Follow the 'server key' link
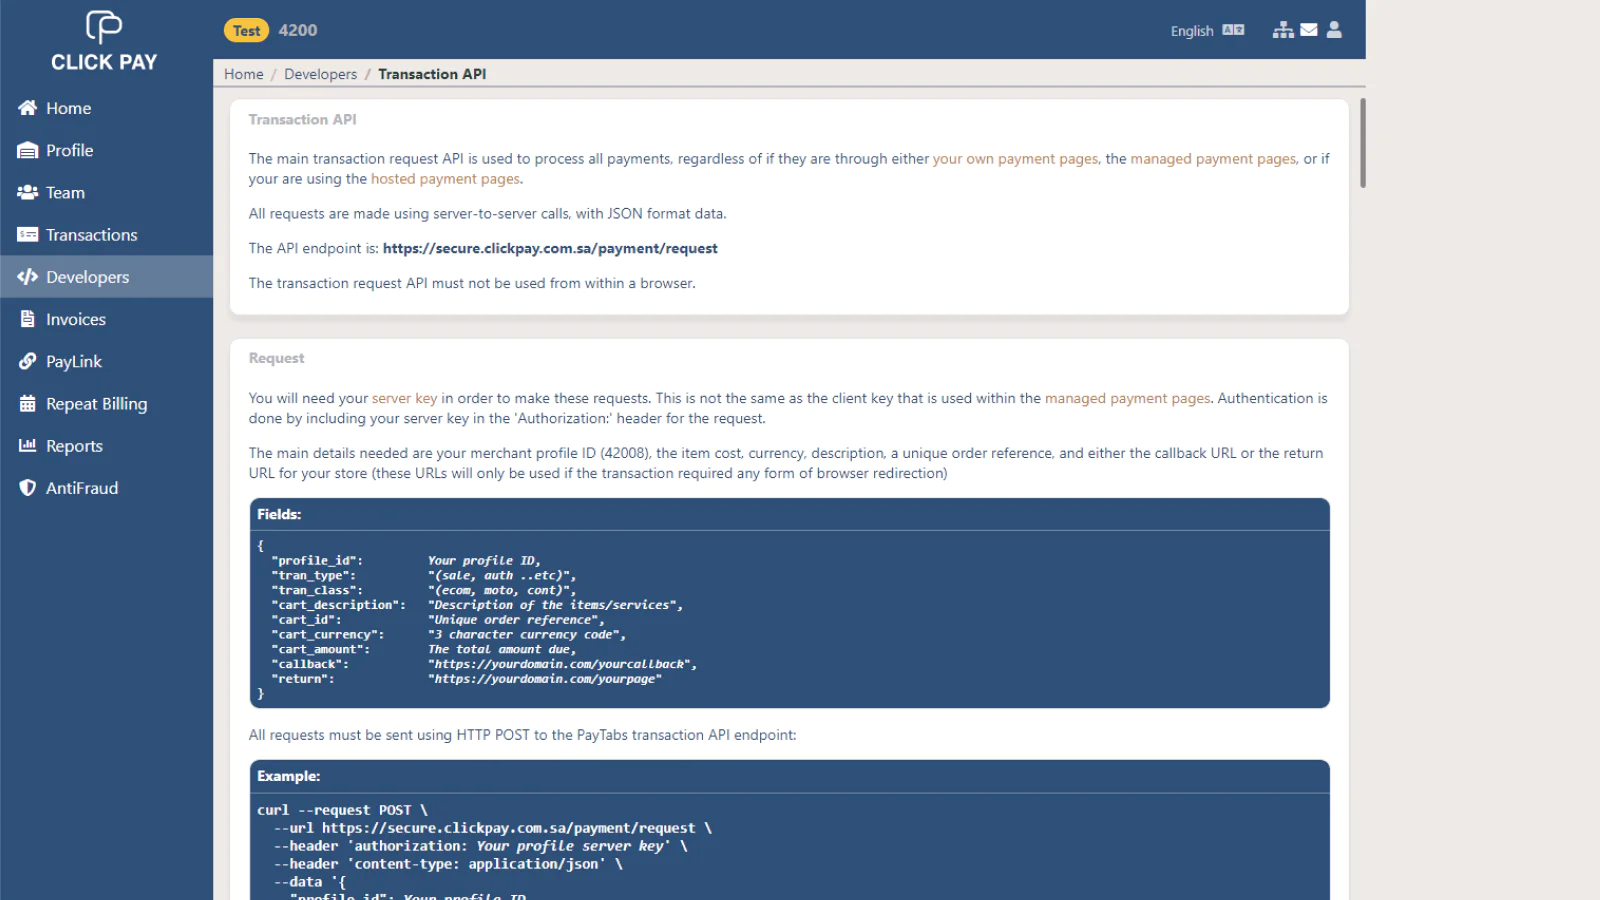This screenshot has height=900, width=1600. [404, 398]
